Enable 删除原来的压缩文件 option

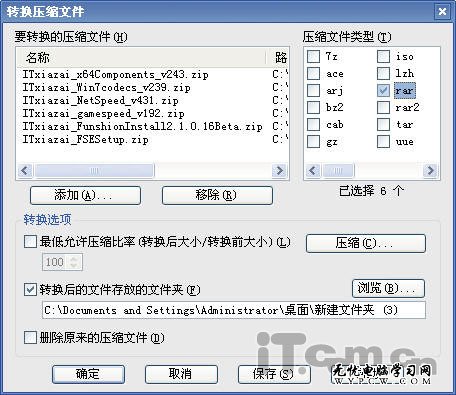[x=30, y=338]
